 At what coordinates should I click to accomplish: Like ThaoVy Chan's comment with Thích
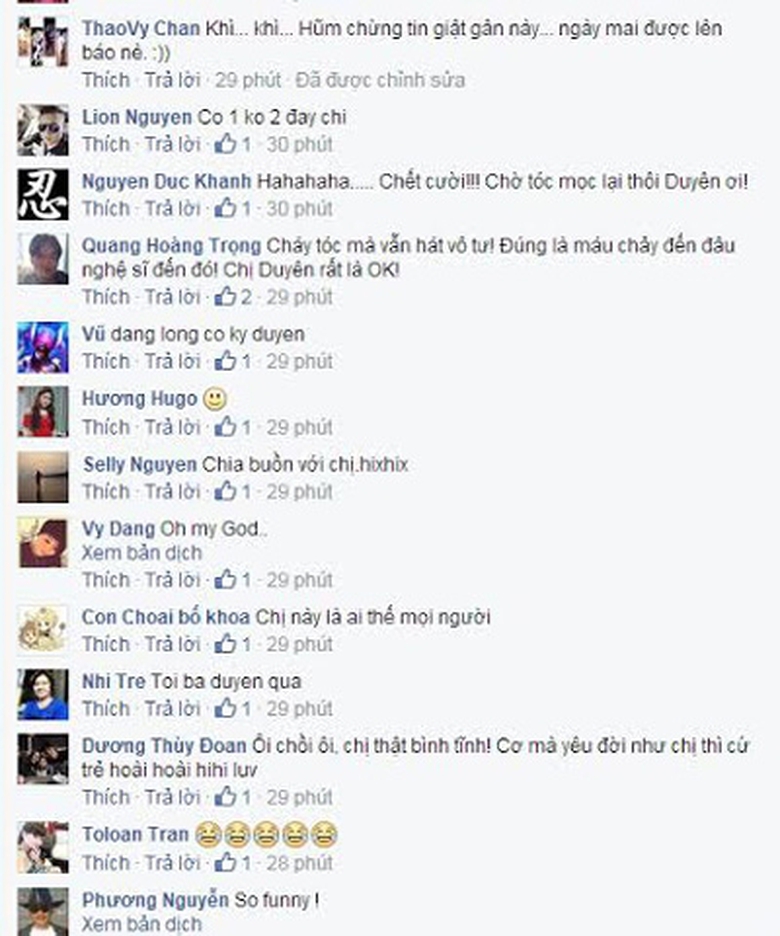(106, 80)
